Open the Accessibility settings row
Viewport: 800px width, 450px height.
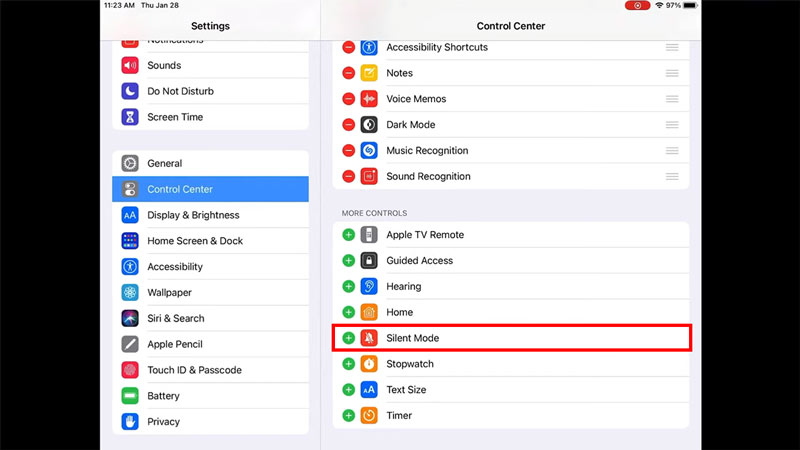(x=210, y=266)
